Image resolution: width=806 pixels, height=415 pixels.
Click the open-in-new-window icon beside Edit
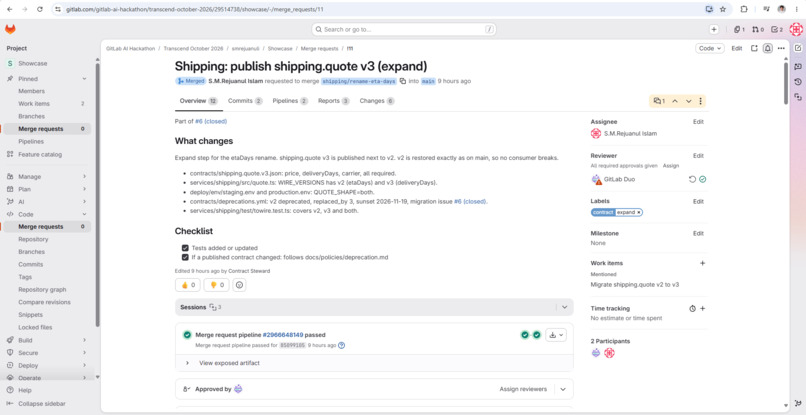pos(754,48)
